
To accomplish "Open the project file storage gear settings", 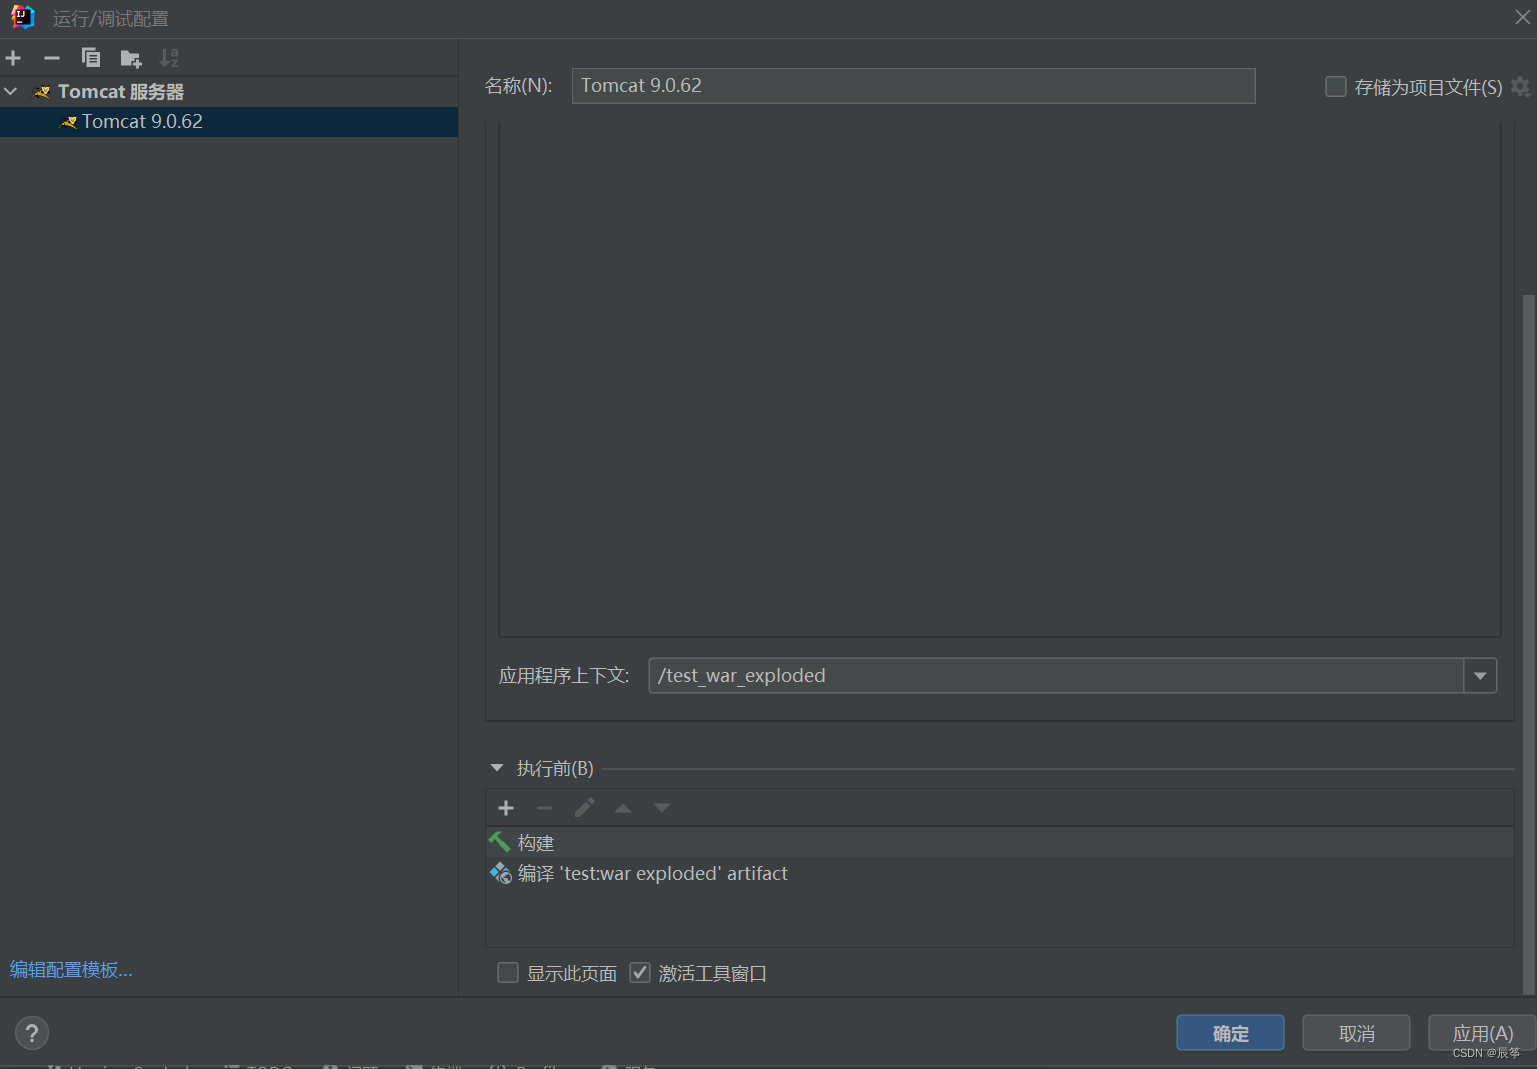I will [x=1520, y=87].
